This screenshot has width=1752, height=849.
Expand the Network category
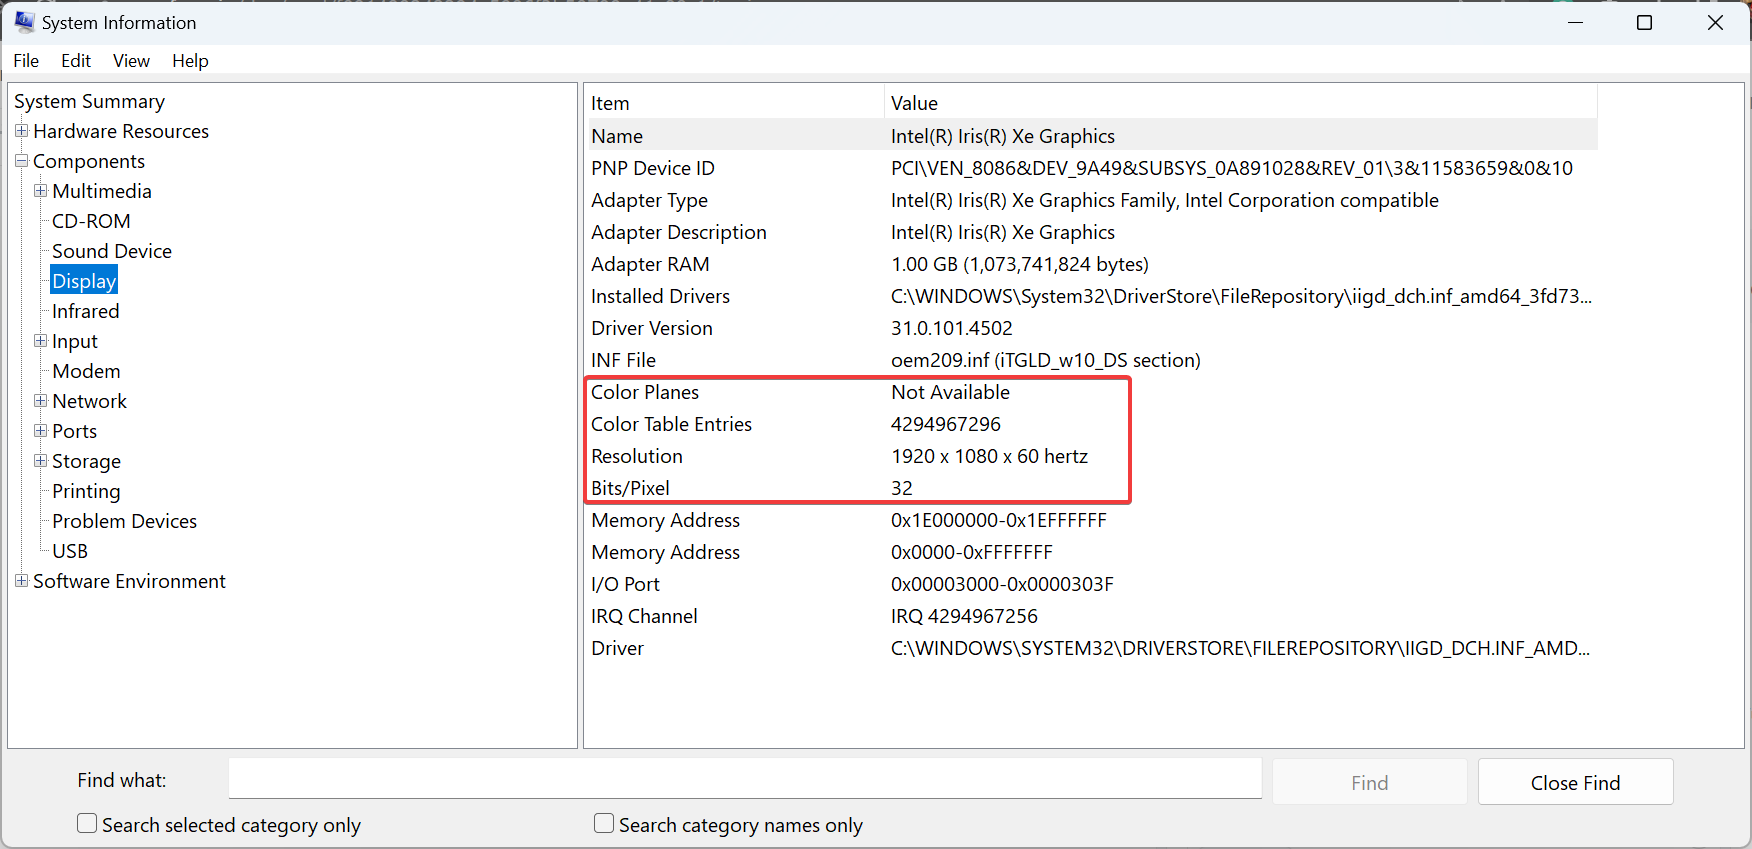pos(40,401)
